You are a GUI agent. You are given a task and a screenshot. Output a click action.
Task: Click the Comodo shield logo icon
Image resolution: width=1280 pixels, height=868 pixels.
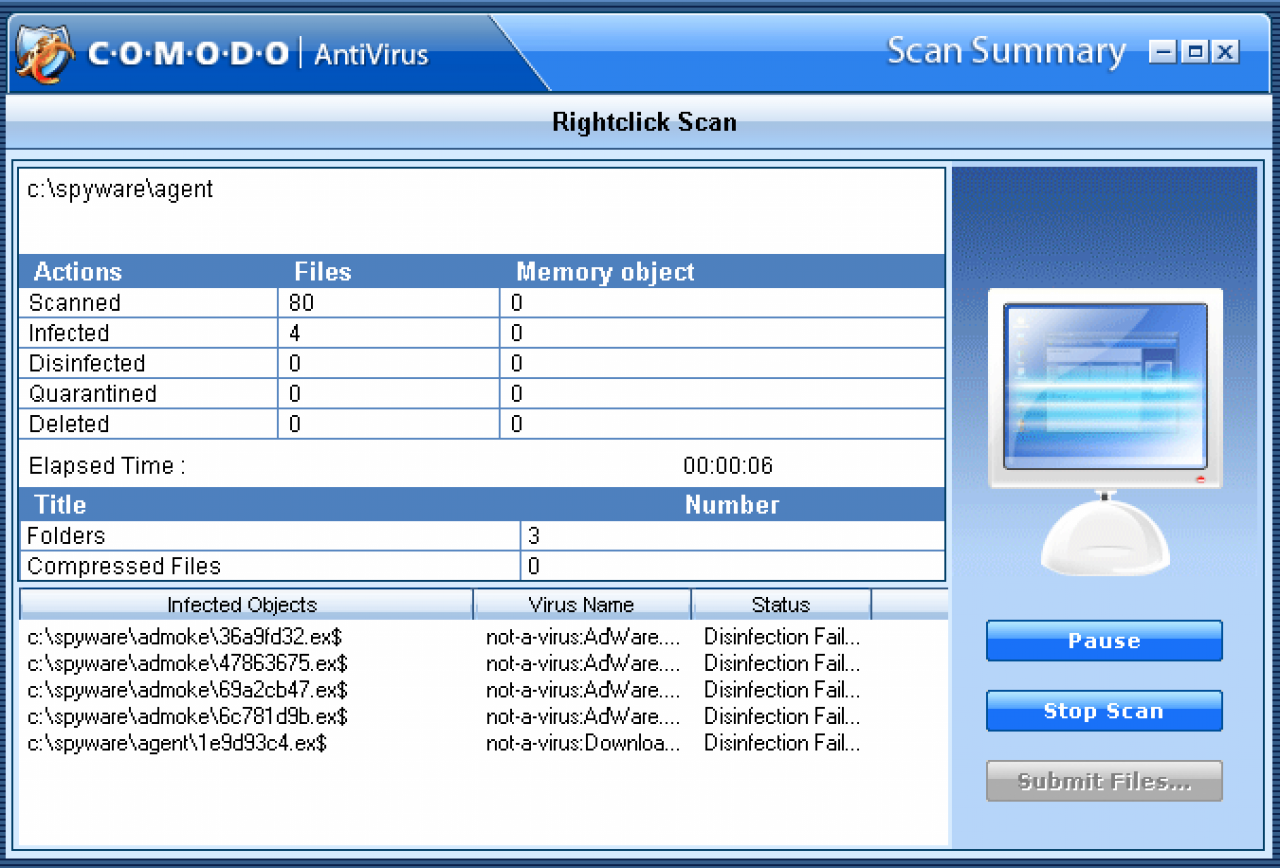[x=44, y=53]
